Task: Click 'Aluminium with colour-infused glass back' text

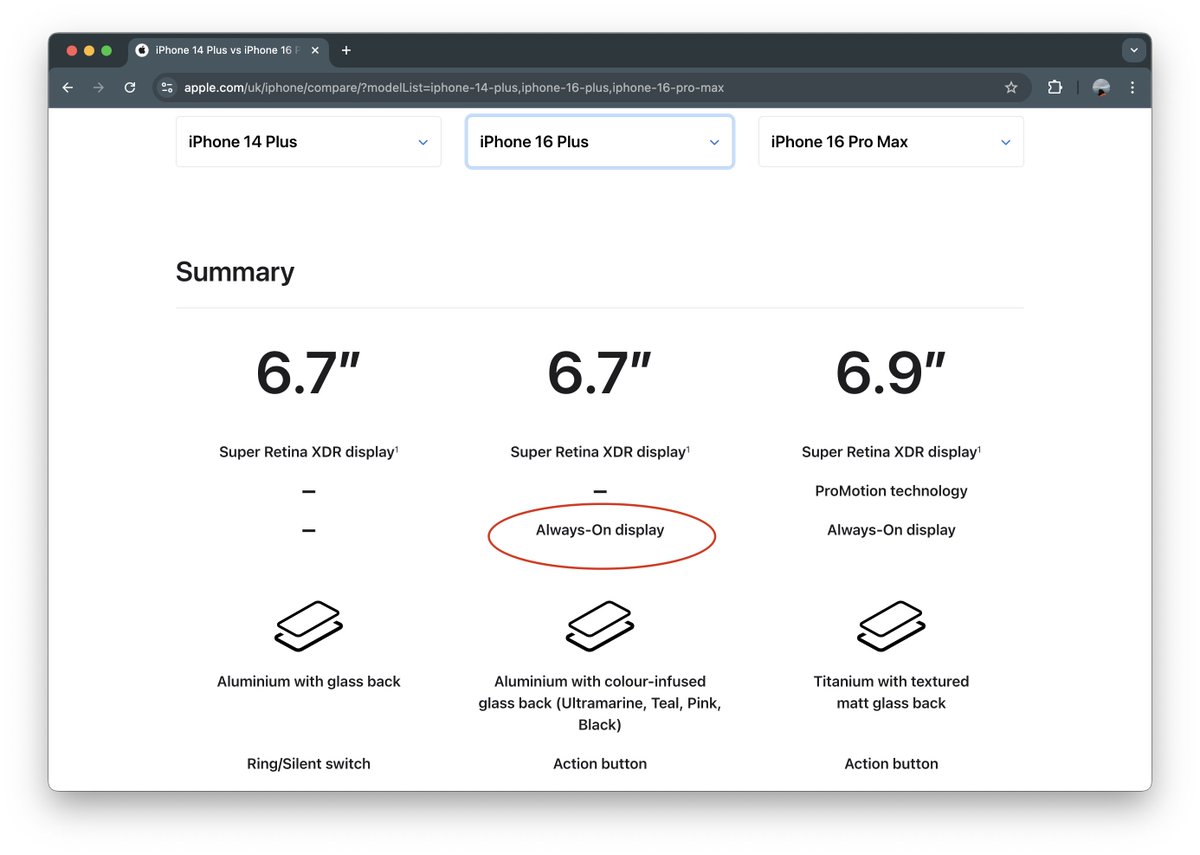Action: pyautogui.click(x=600, y=703)
